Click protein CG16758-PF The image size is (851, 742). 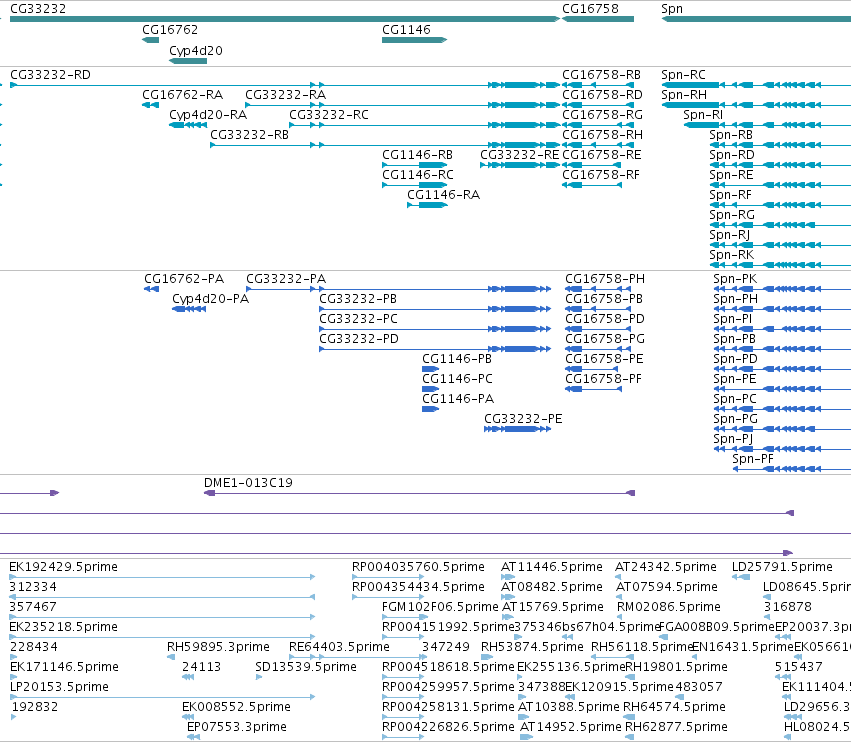click(603, 379)
